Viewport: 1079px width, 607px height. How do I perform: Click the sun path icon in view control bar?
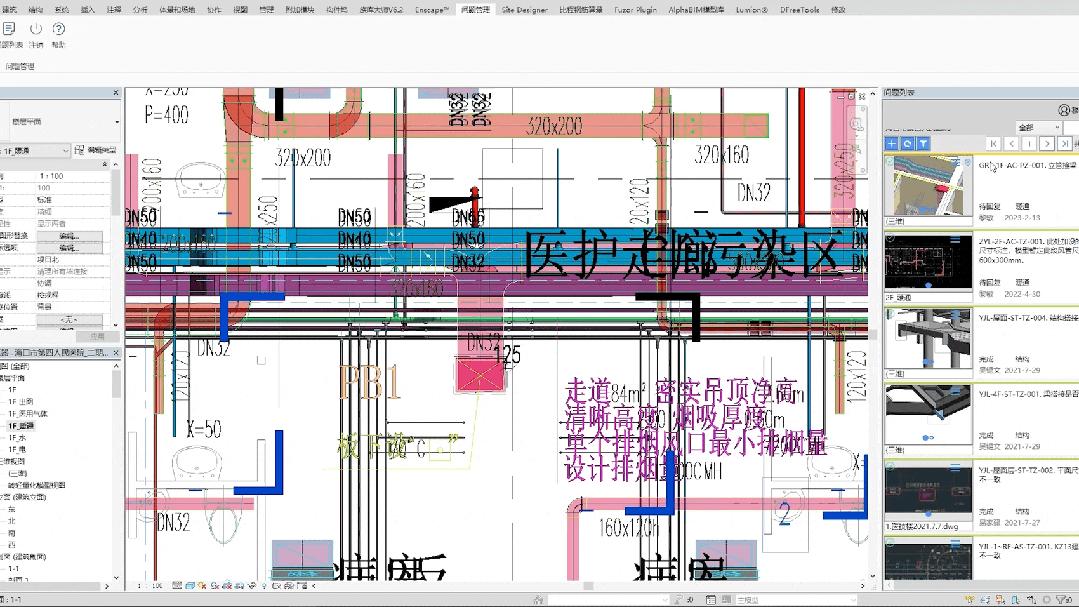coord(202,589)
